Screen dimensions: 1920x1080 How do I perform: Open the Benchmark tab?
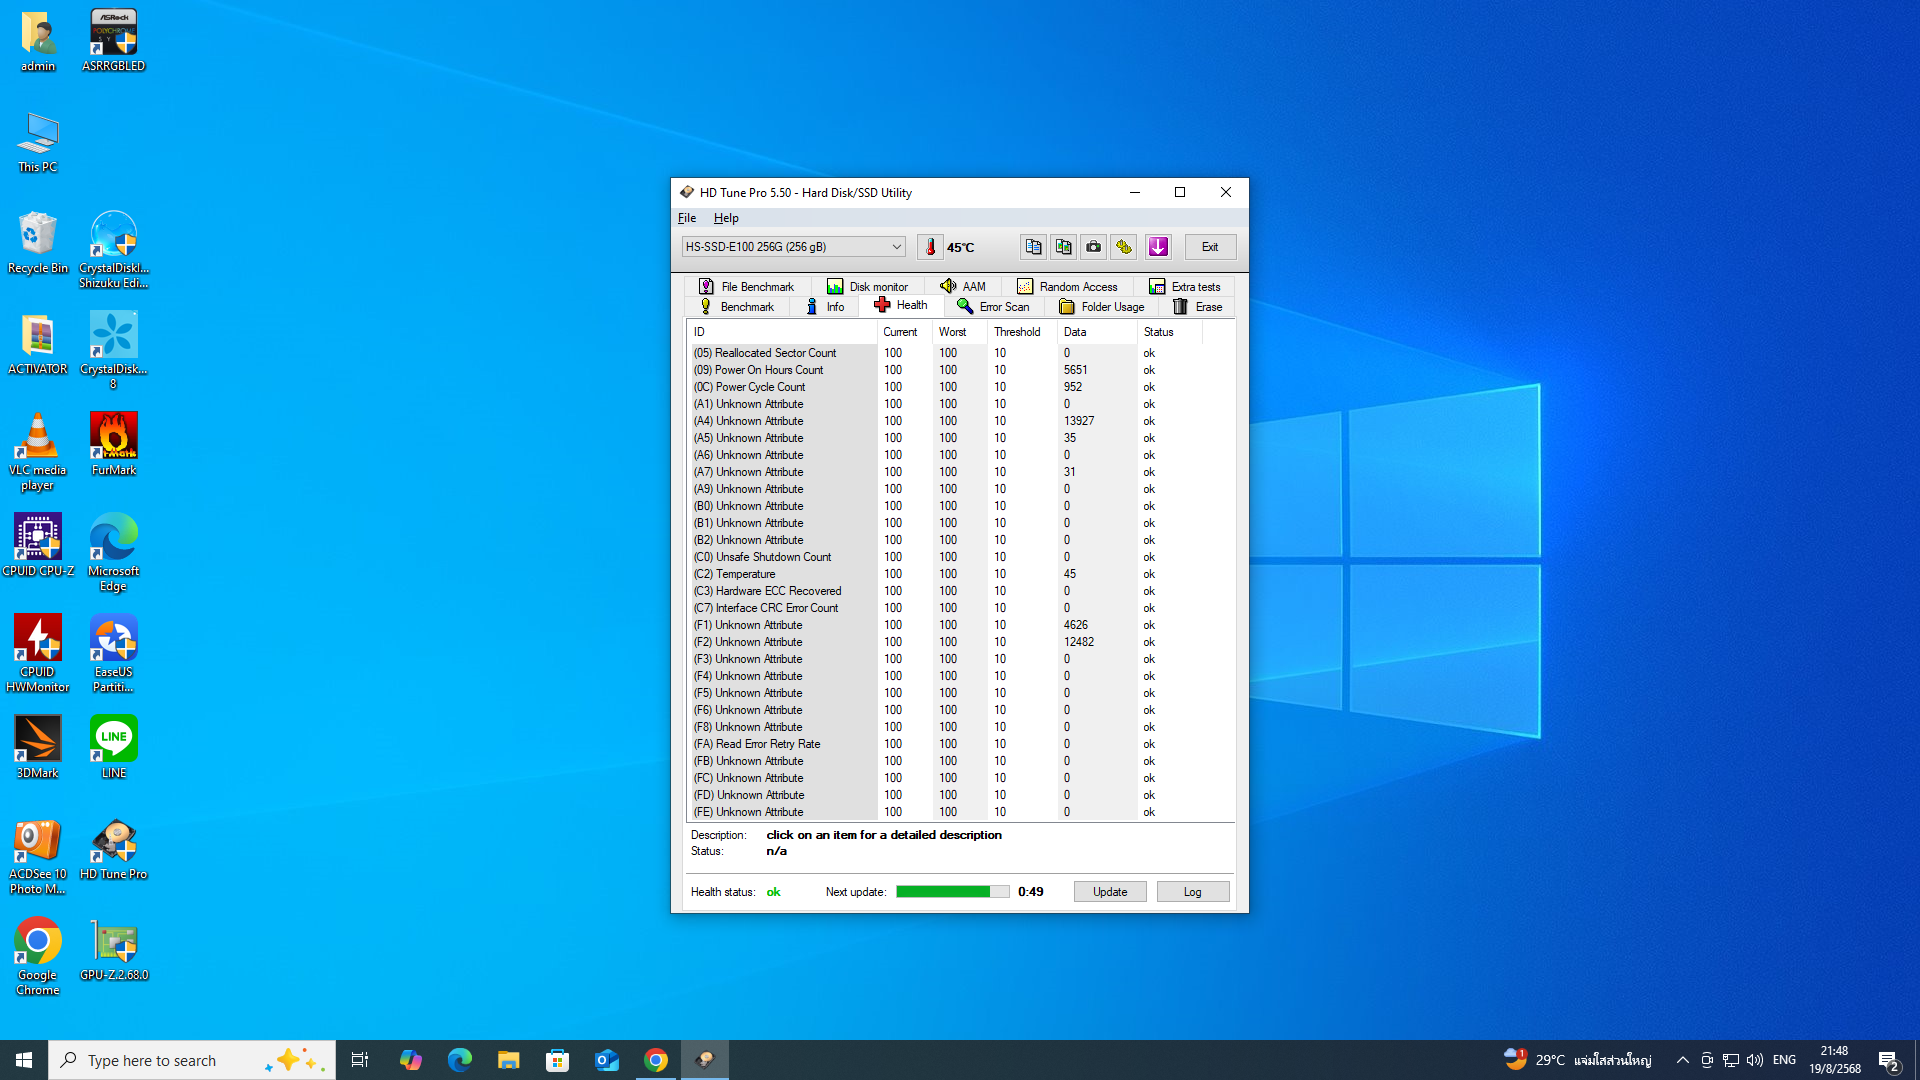[736, 307]
